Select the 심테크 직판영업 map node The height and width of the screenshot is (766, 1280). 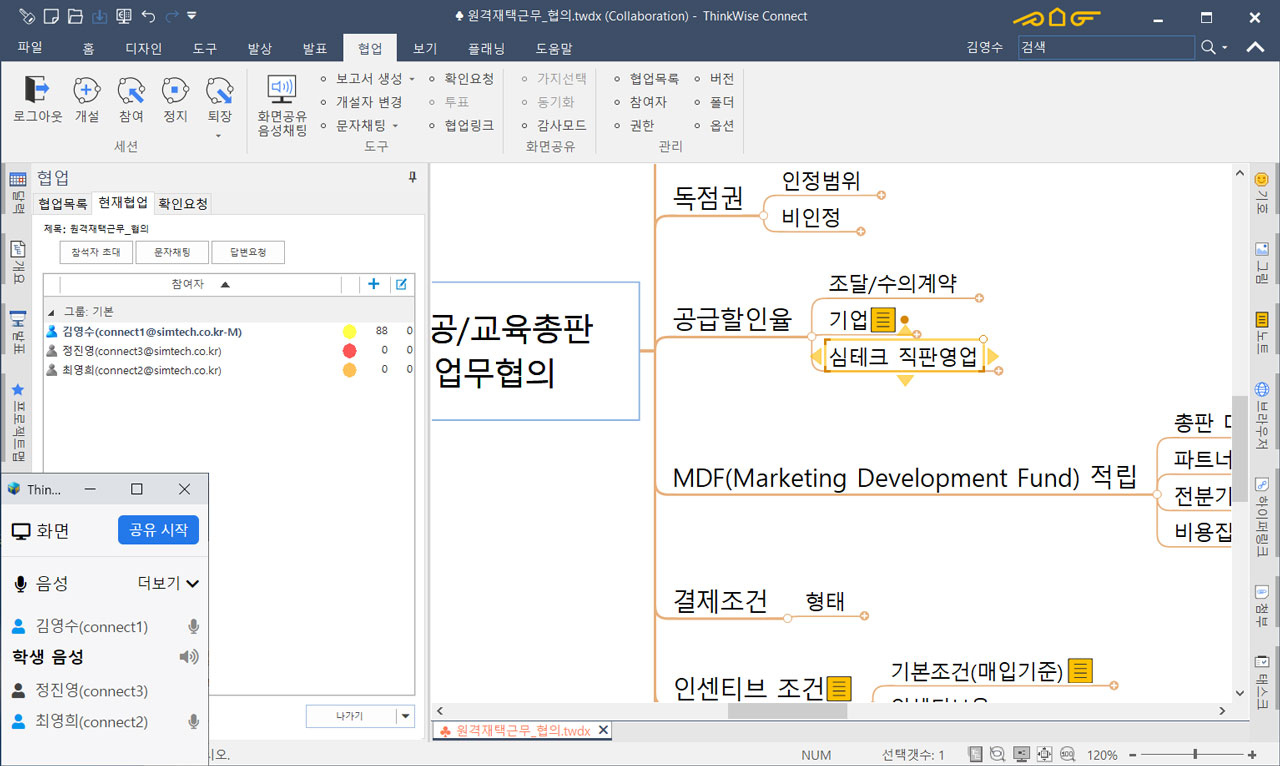click(904, 357)
